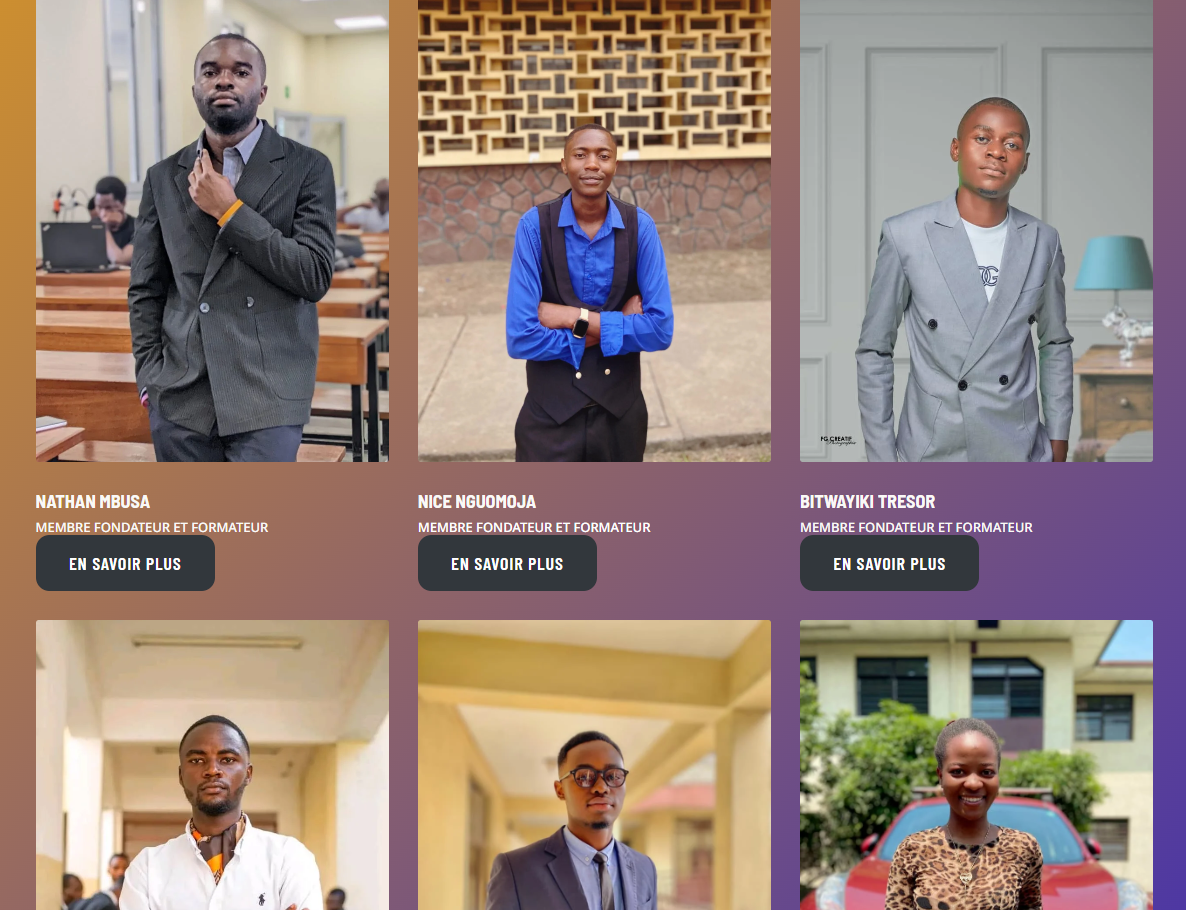The height and width of the screenshot is (910, 1186).
Task: Open Bitwayiki Tresor's grey-suit photo
Action: 976,230
